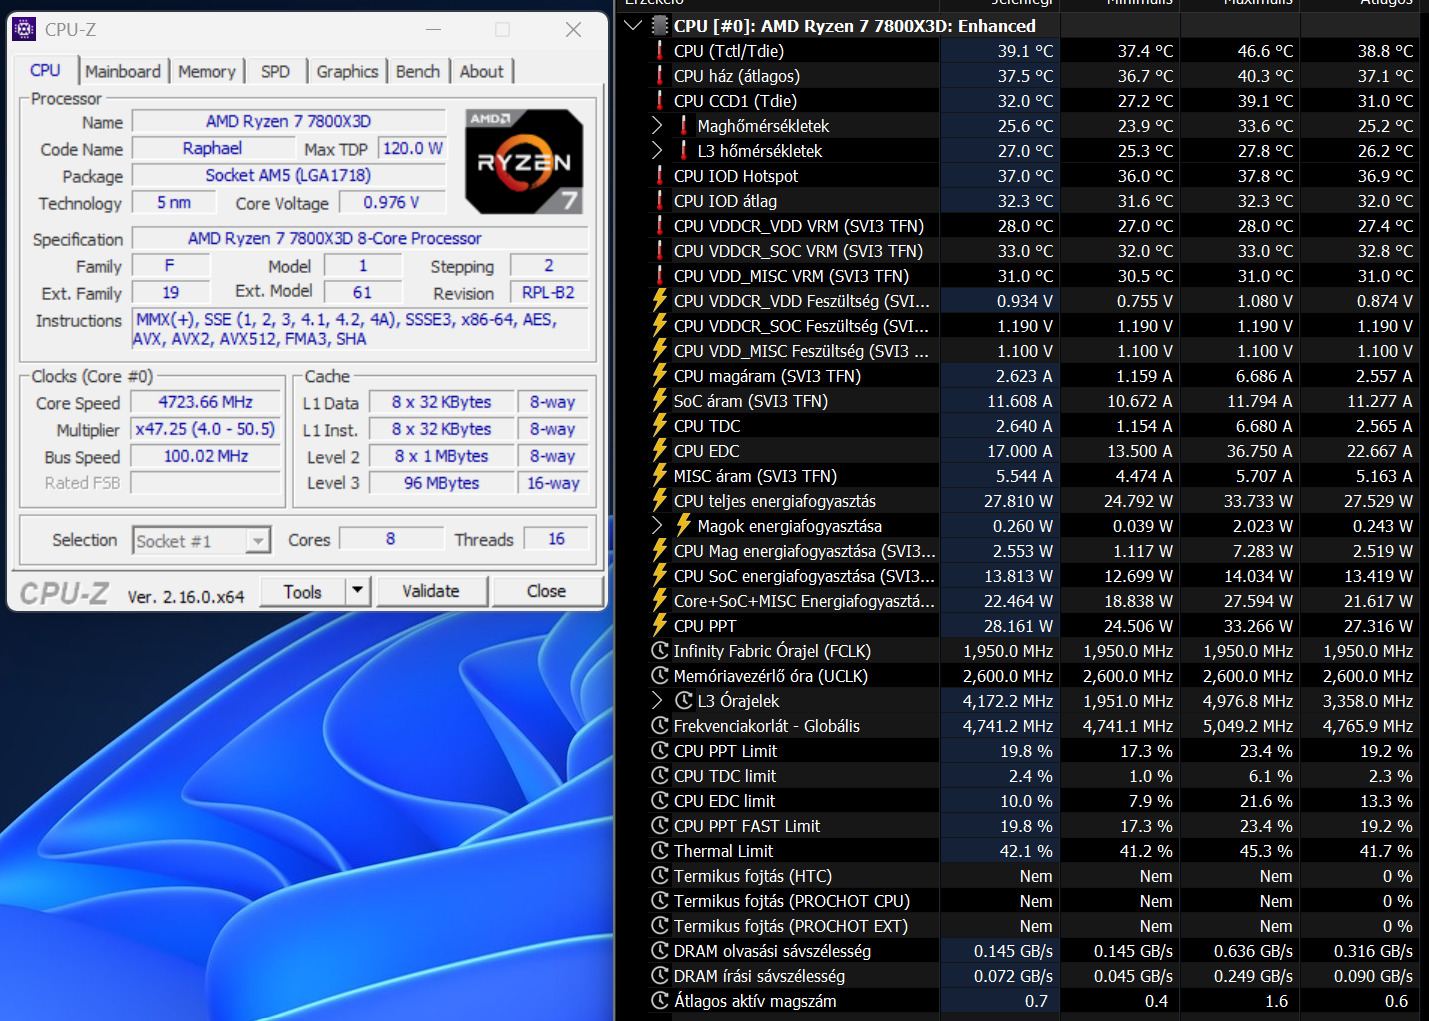Click the lightning icon beside CPU teljes energiafogyasztás

tap(660, 500)
